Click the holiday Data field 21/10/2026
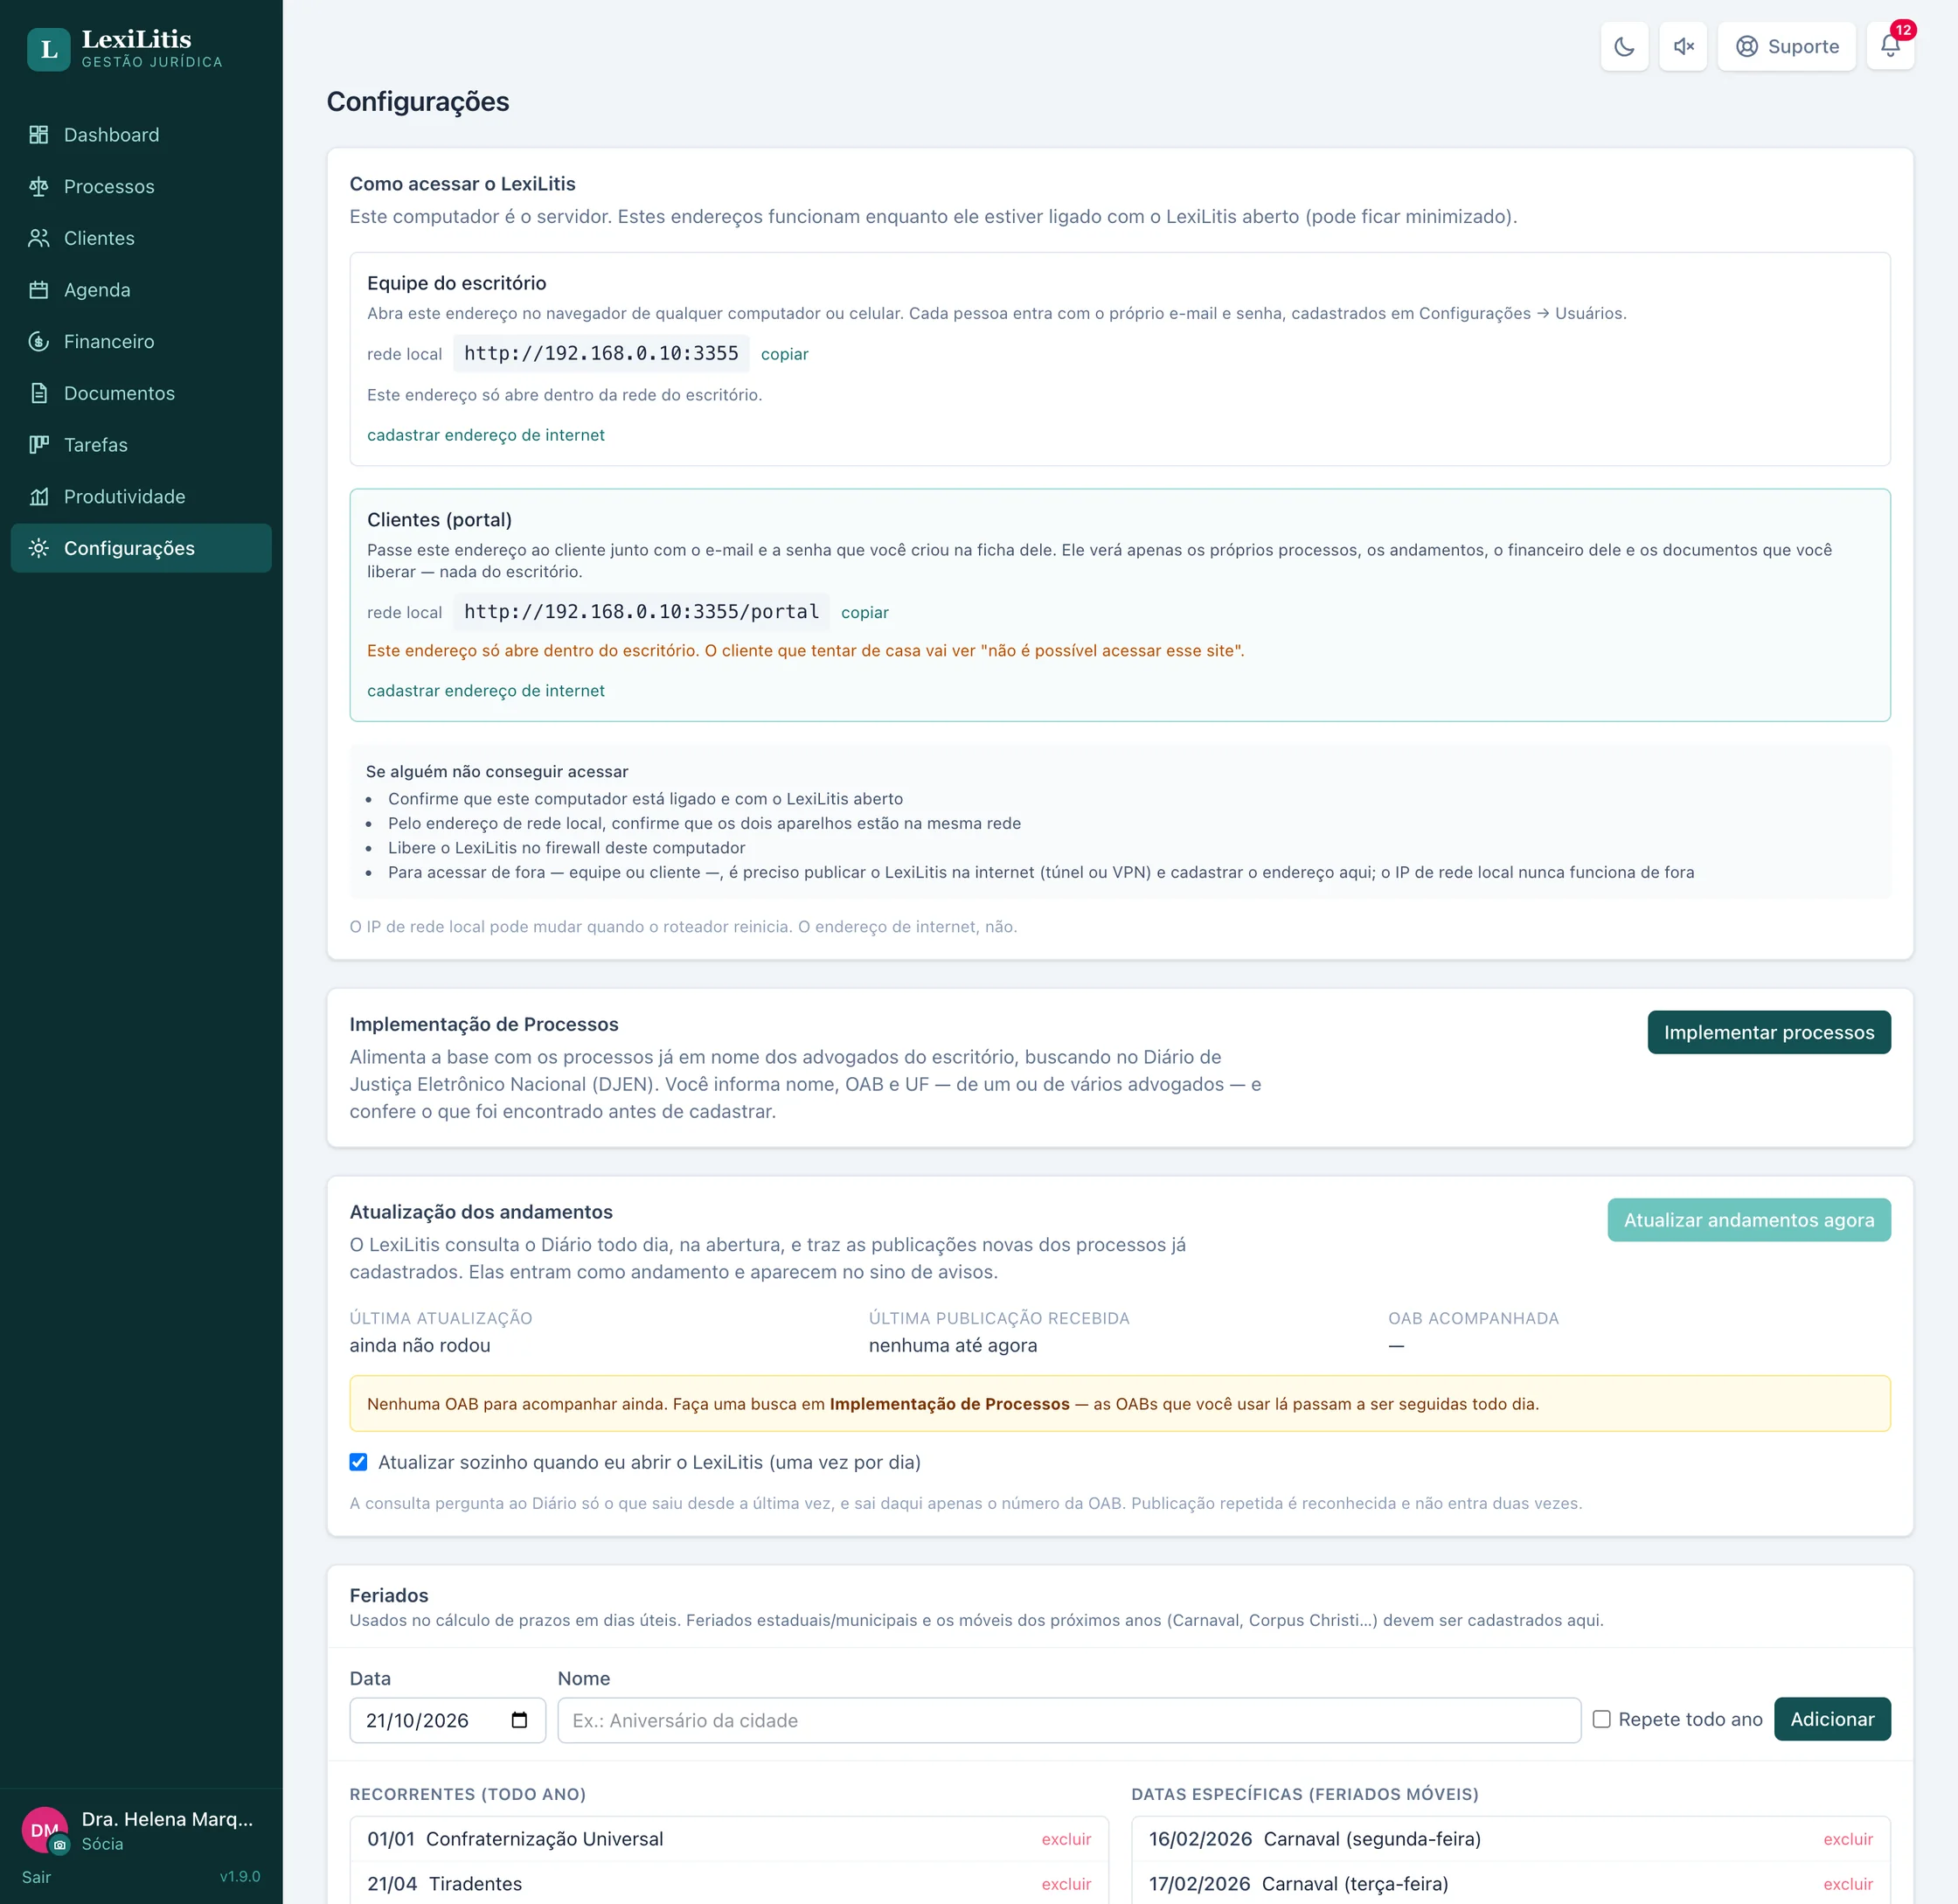Image resolution: width=1958 pixels, height=1904 pixels. tap(447, 1720)
